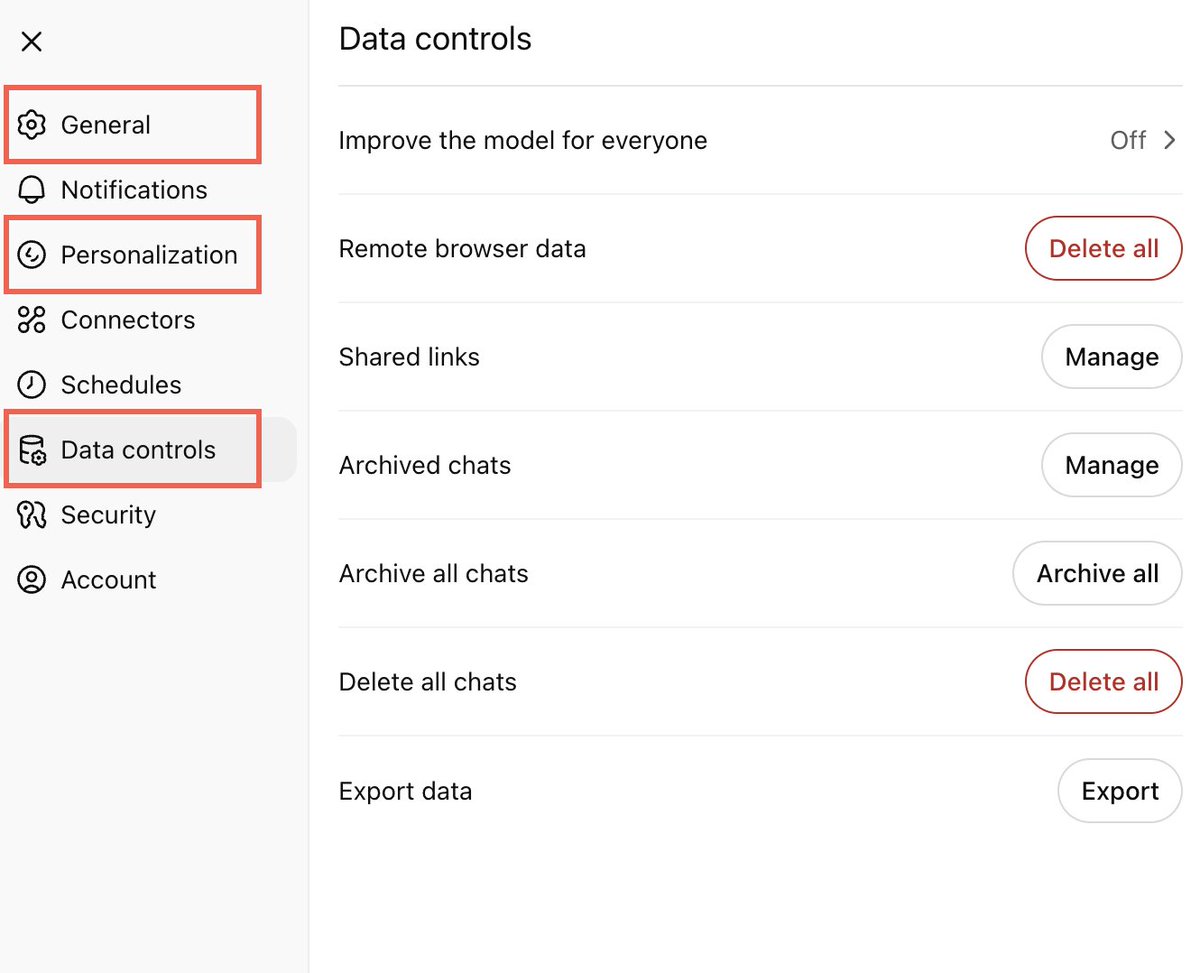The image size is (1200, 973).
Task: Click the General gear icon
Action: click(31, 124)
